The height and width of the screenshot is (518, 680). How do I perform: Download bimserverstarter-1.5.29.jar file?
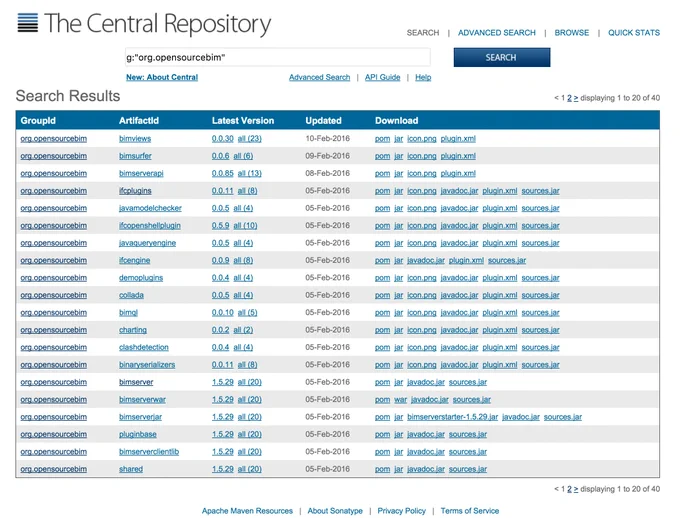click(x=452, y=417)
